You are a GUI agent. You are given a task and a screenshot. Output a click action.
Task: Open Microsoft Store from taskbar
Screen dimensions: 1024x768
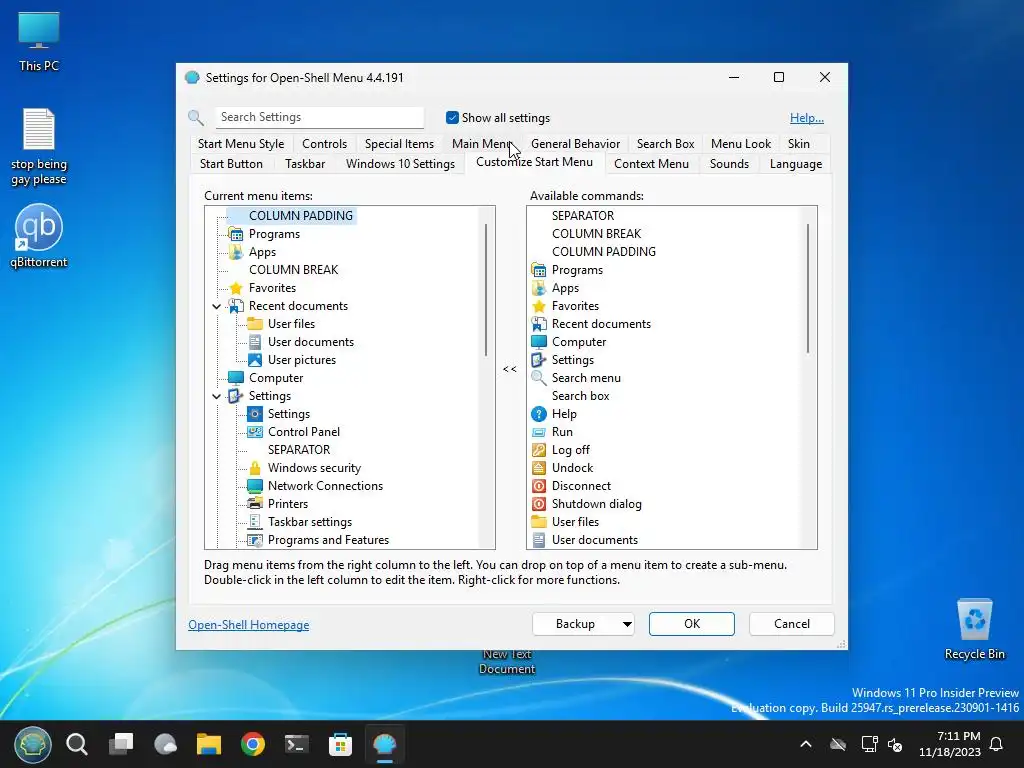(x=340, y=744)
